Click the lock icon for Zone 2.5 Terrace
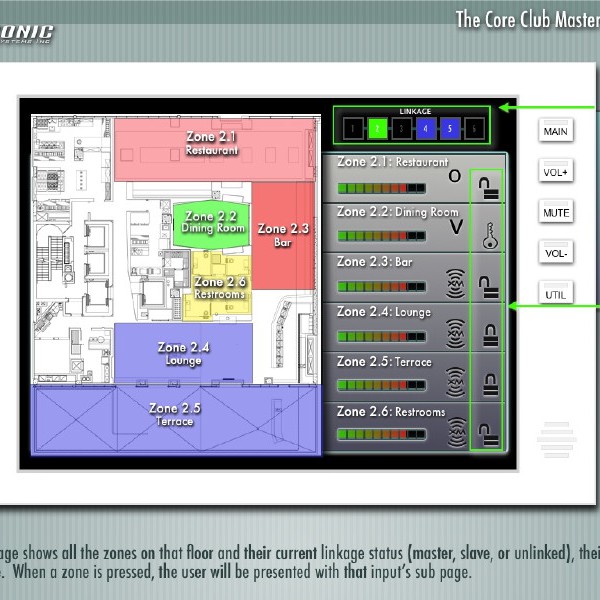The width and height of the screenshot is (600, 600). (x=489, y=383)
